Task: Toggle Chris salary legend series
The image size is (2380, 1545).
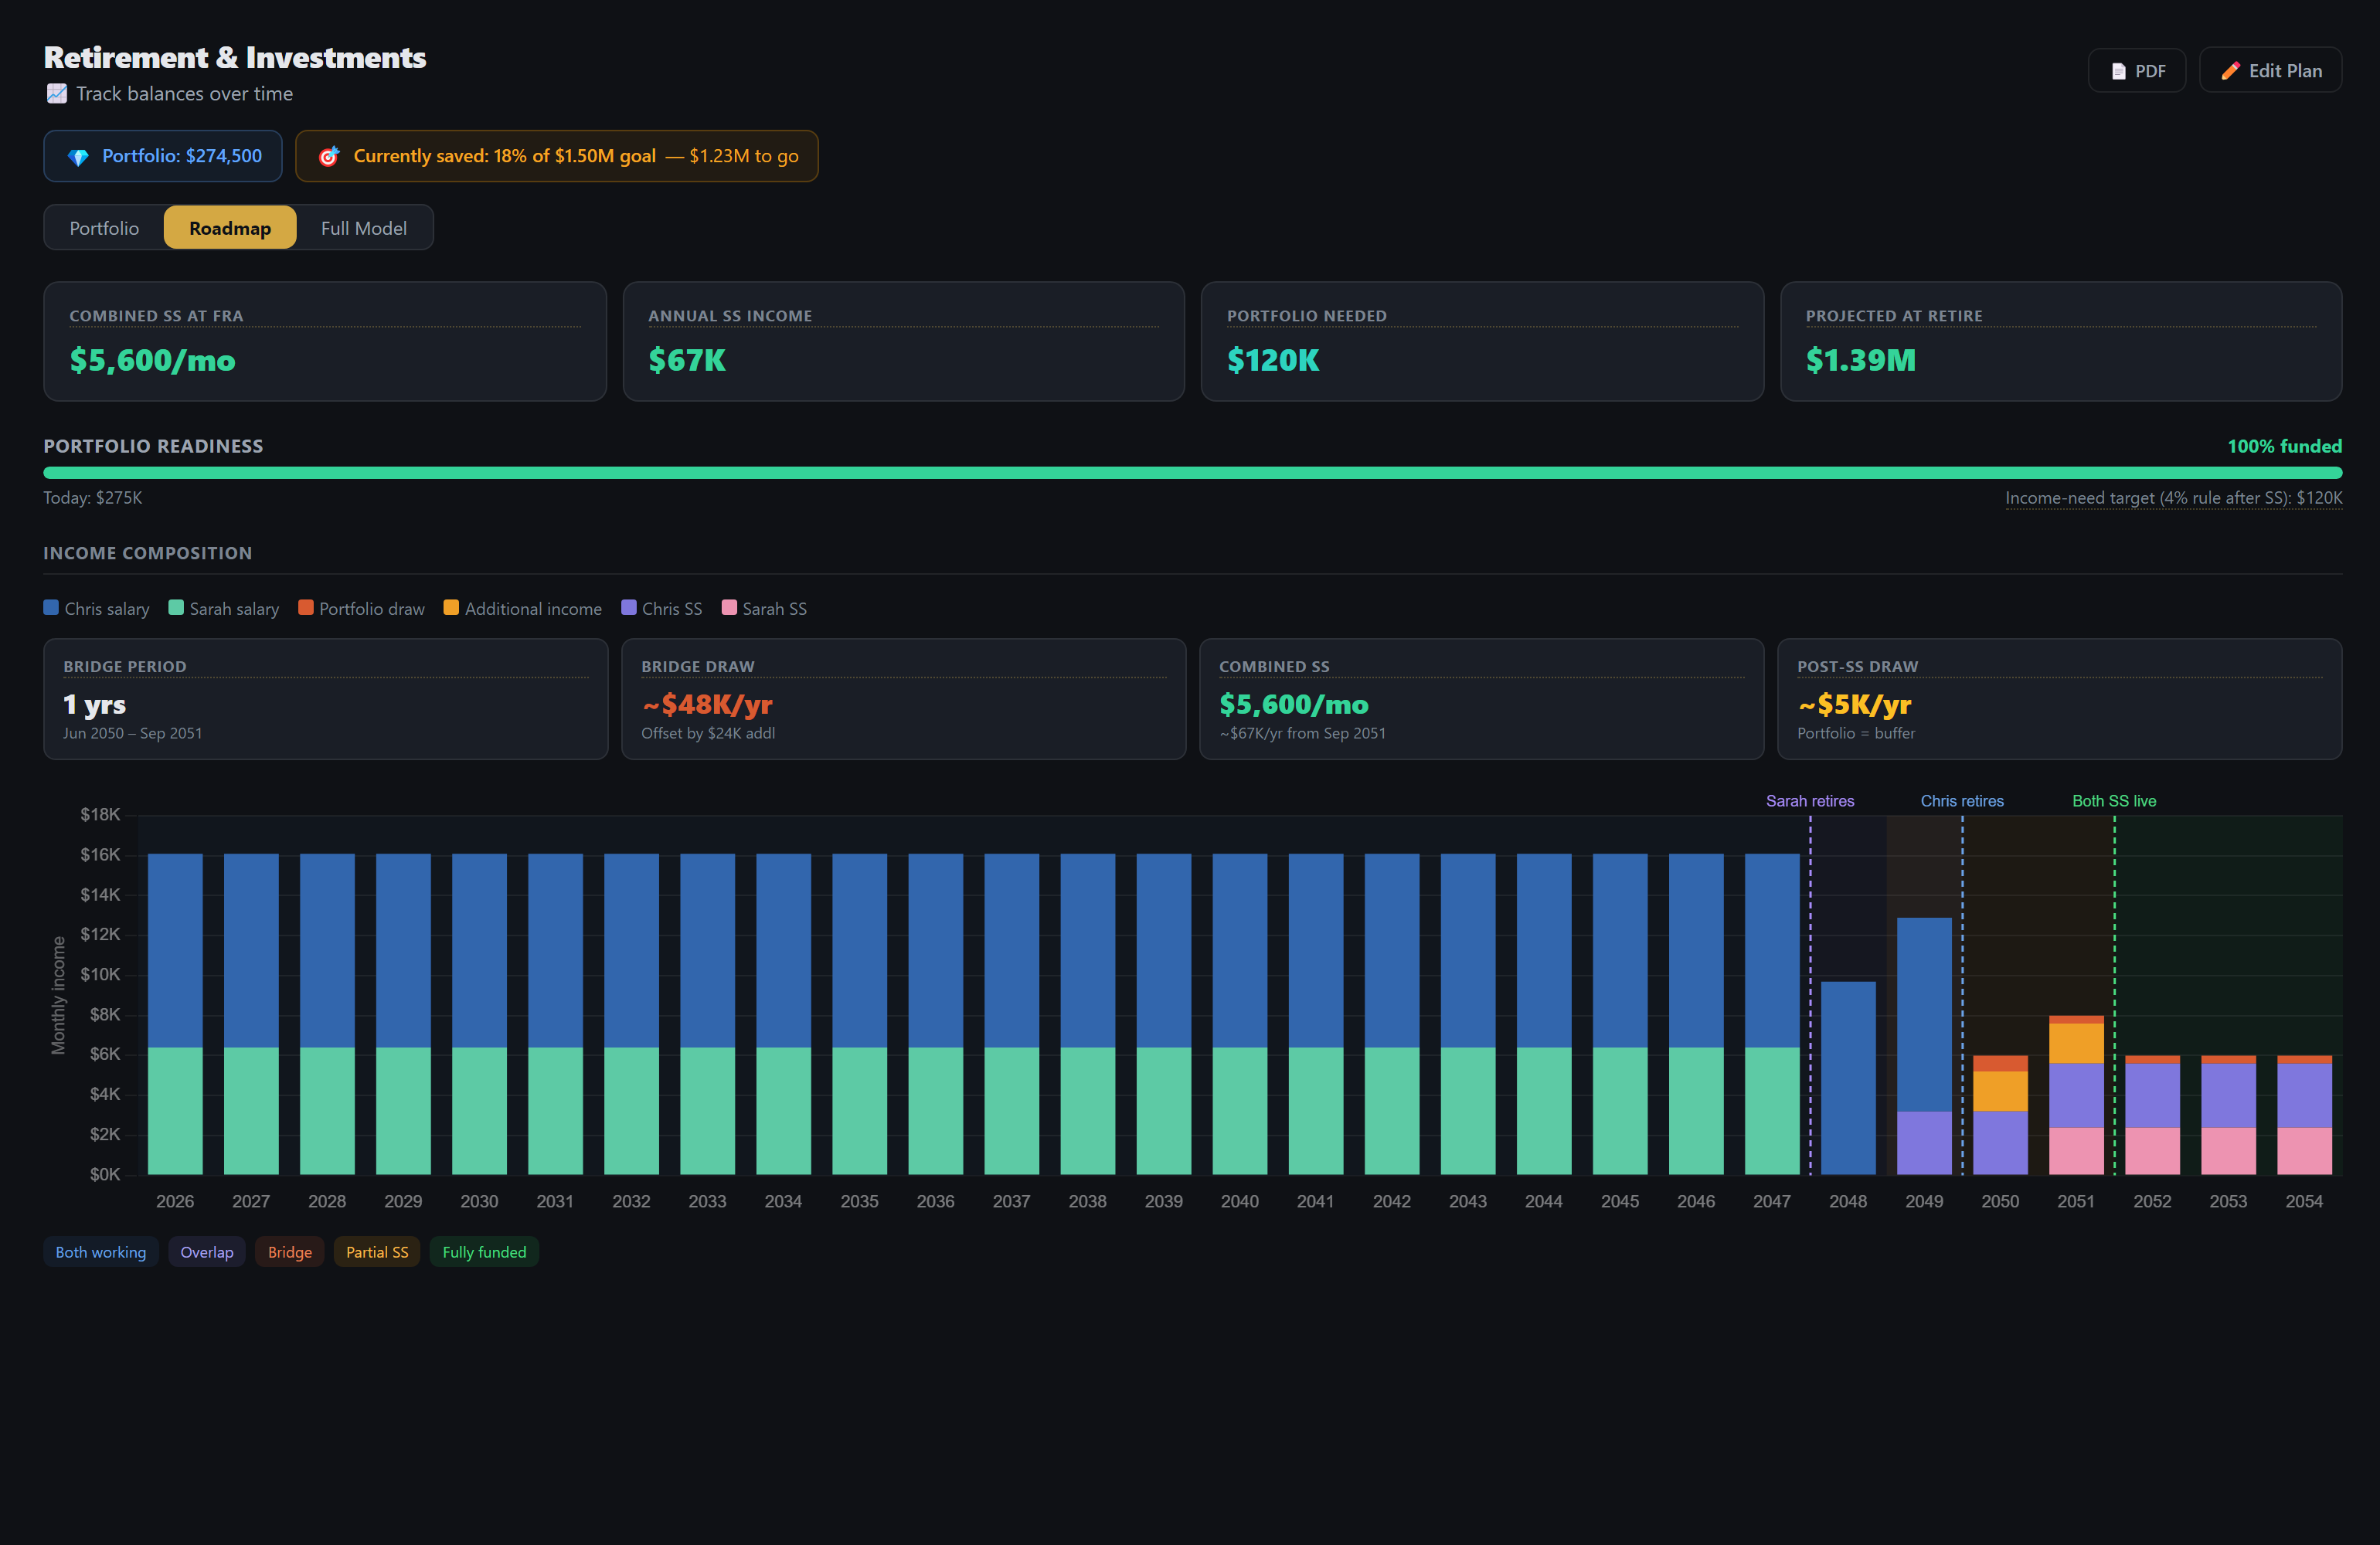Action: [97, 609]
